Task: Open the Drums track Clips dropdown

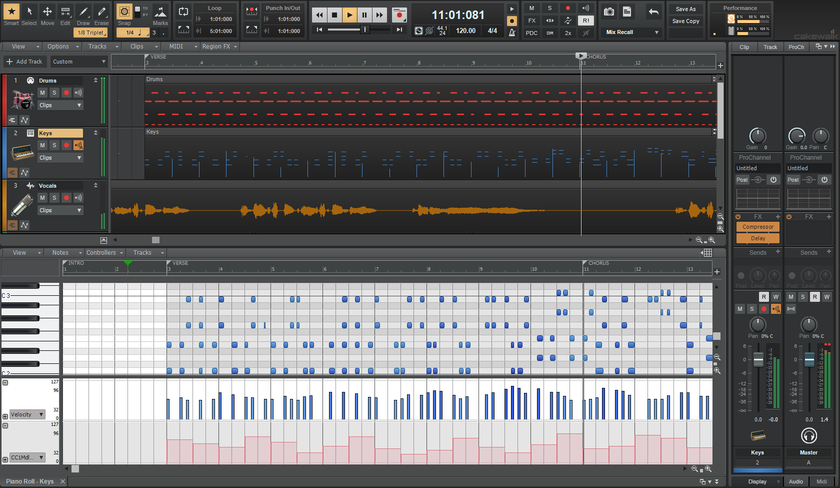Action: pyautogui.click(x=60, y=105)
